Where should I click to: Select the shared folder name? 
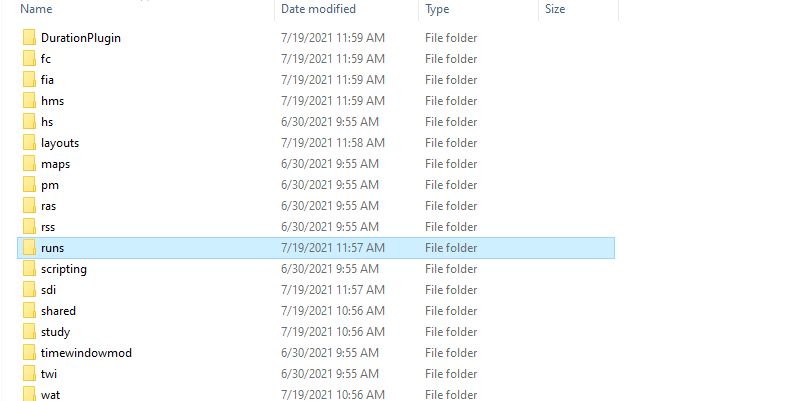pyautogui.click(x=58, y=311)
